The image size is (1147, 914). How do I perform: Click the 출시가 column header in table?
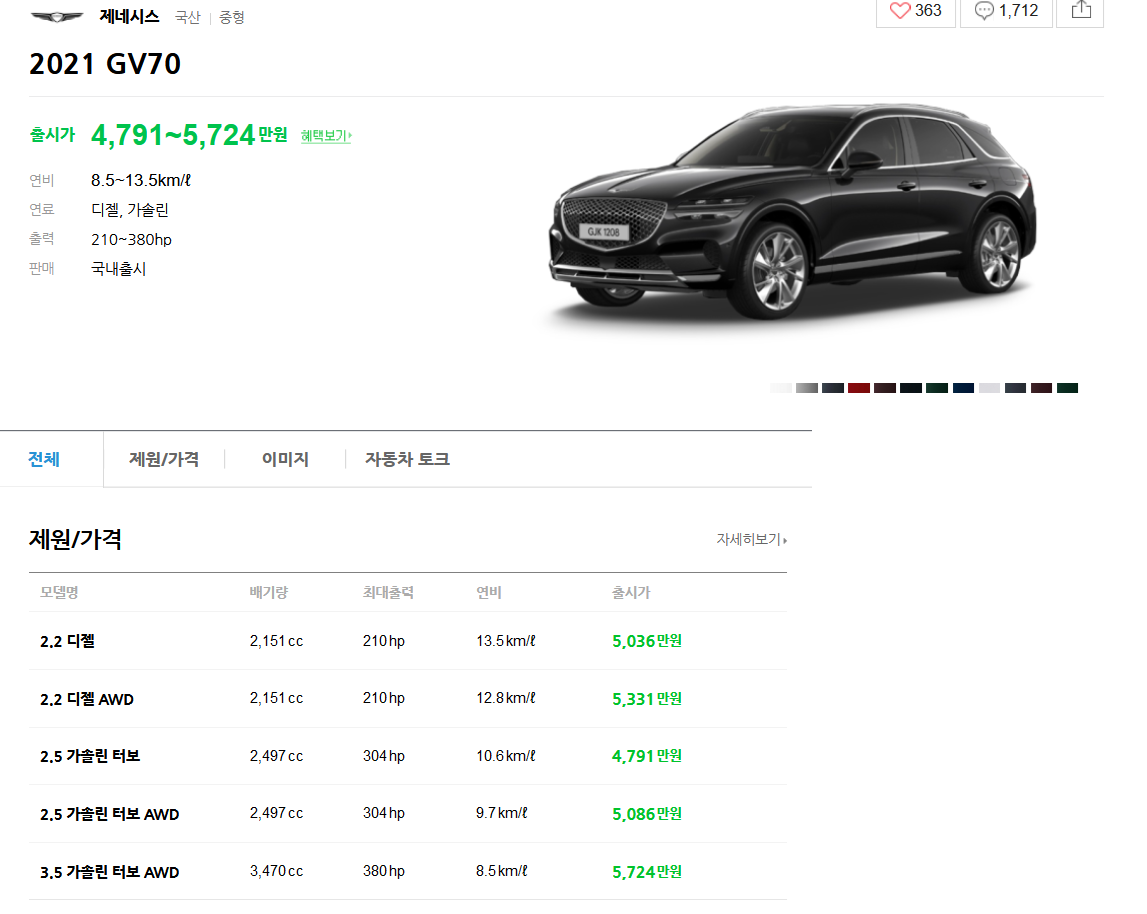tap(631, 592)
